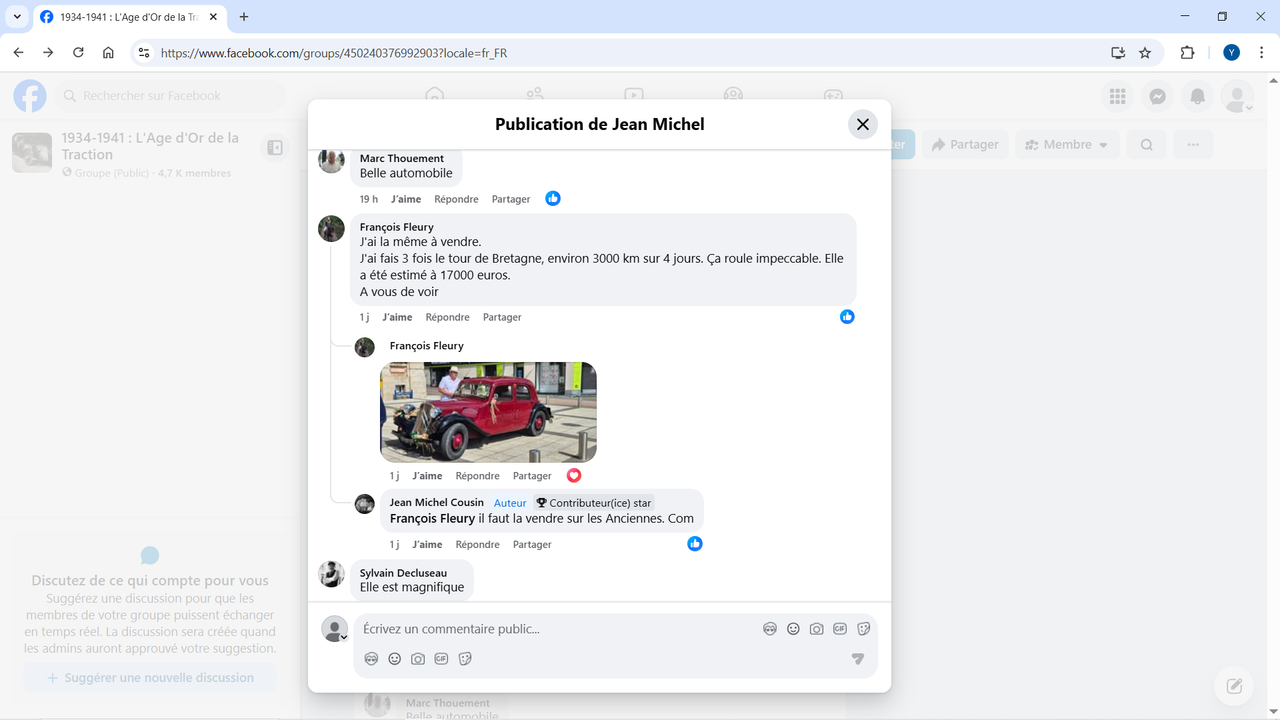Switch commenting identity via avatar arrow
This screenshot has height=720, width=1280.
point(344,637)
